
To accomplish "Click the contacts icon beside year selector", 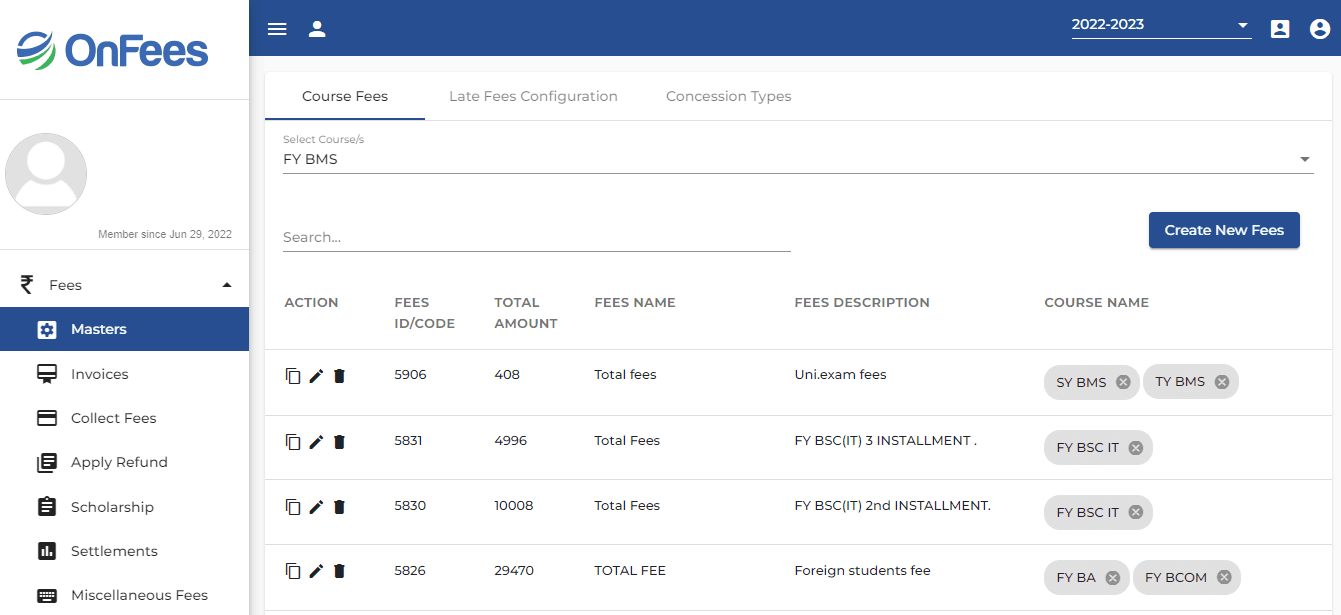I will point(1280,29).
